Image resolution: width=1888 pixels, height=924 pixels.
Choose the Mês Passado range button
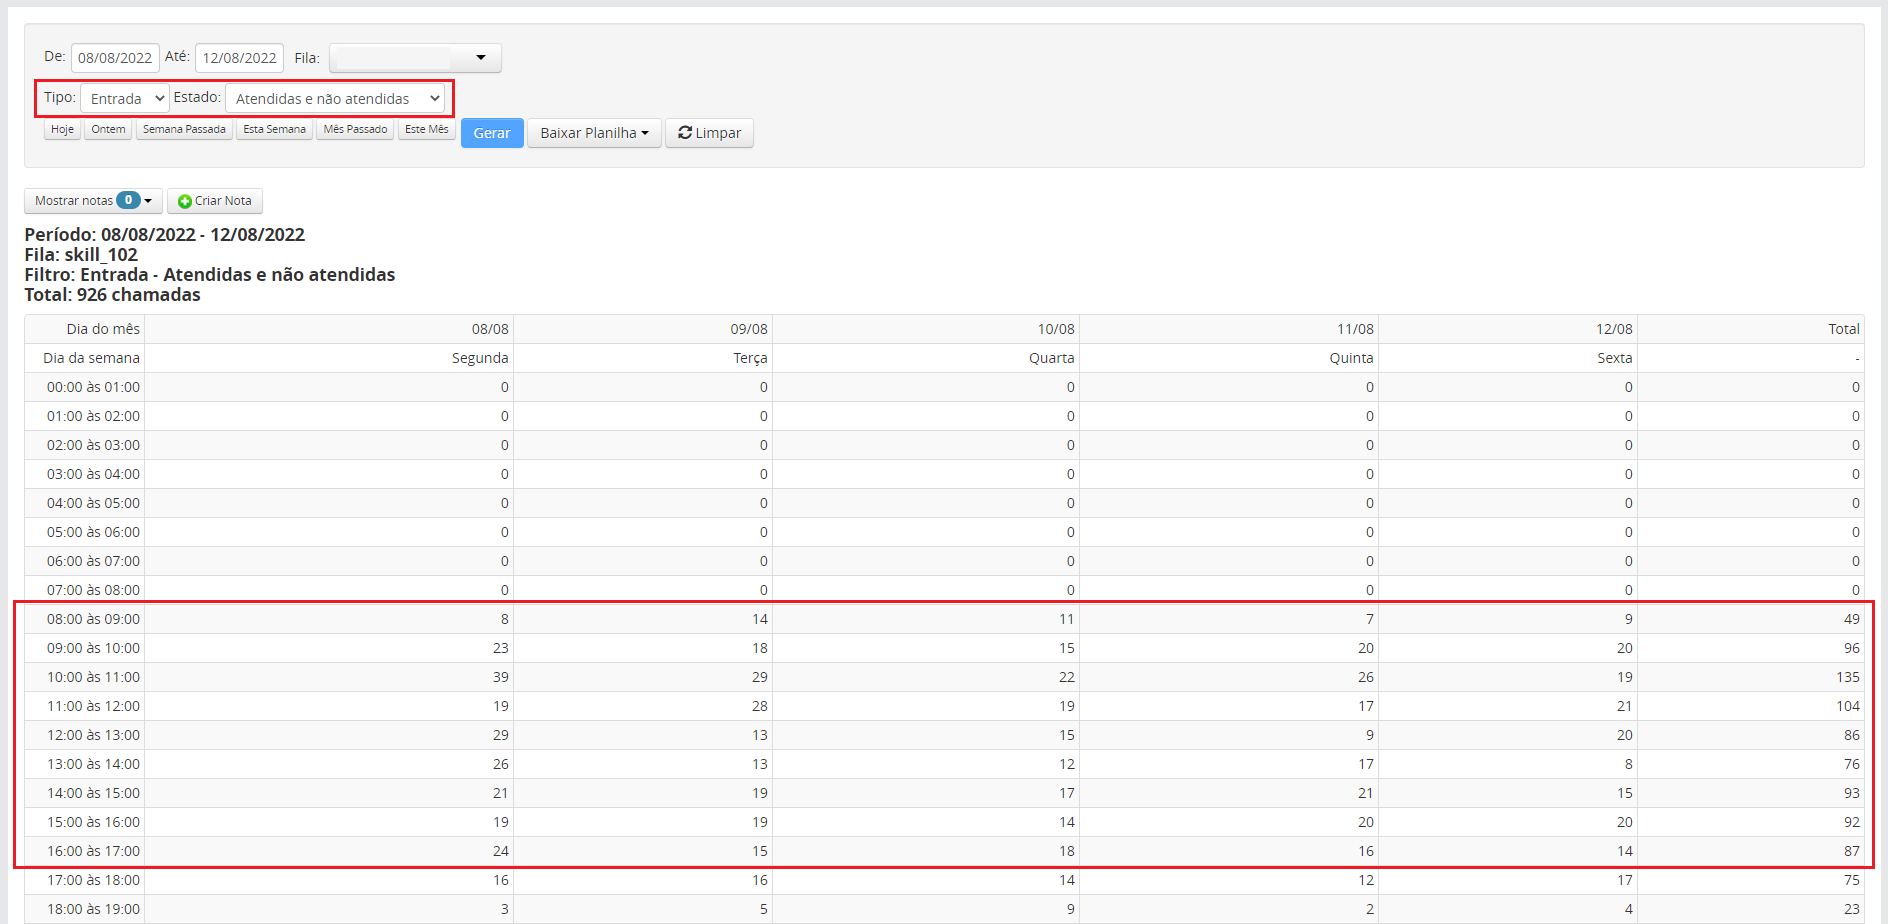(x=355, y=129)
